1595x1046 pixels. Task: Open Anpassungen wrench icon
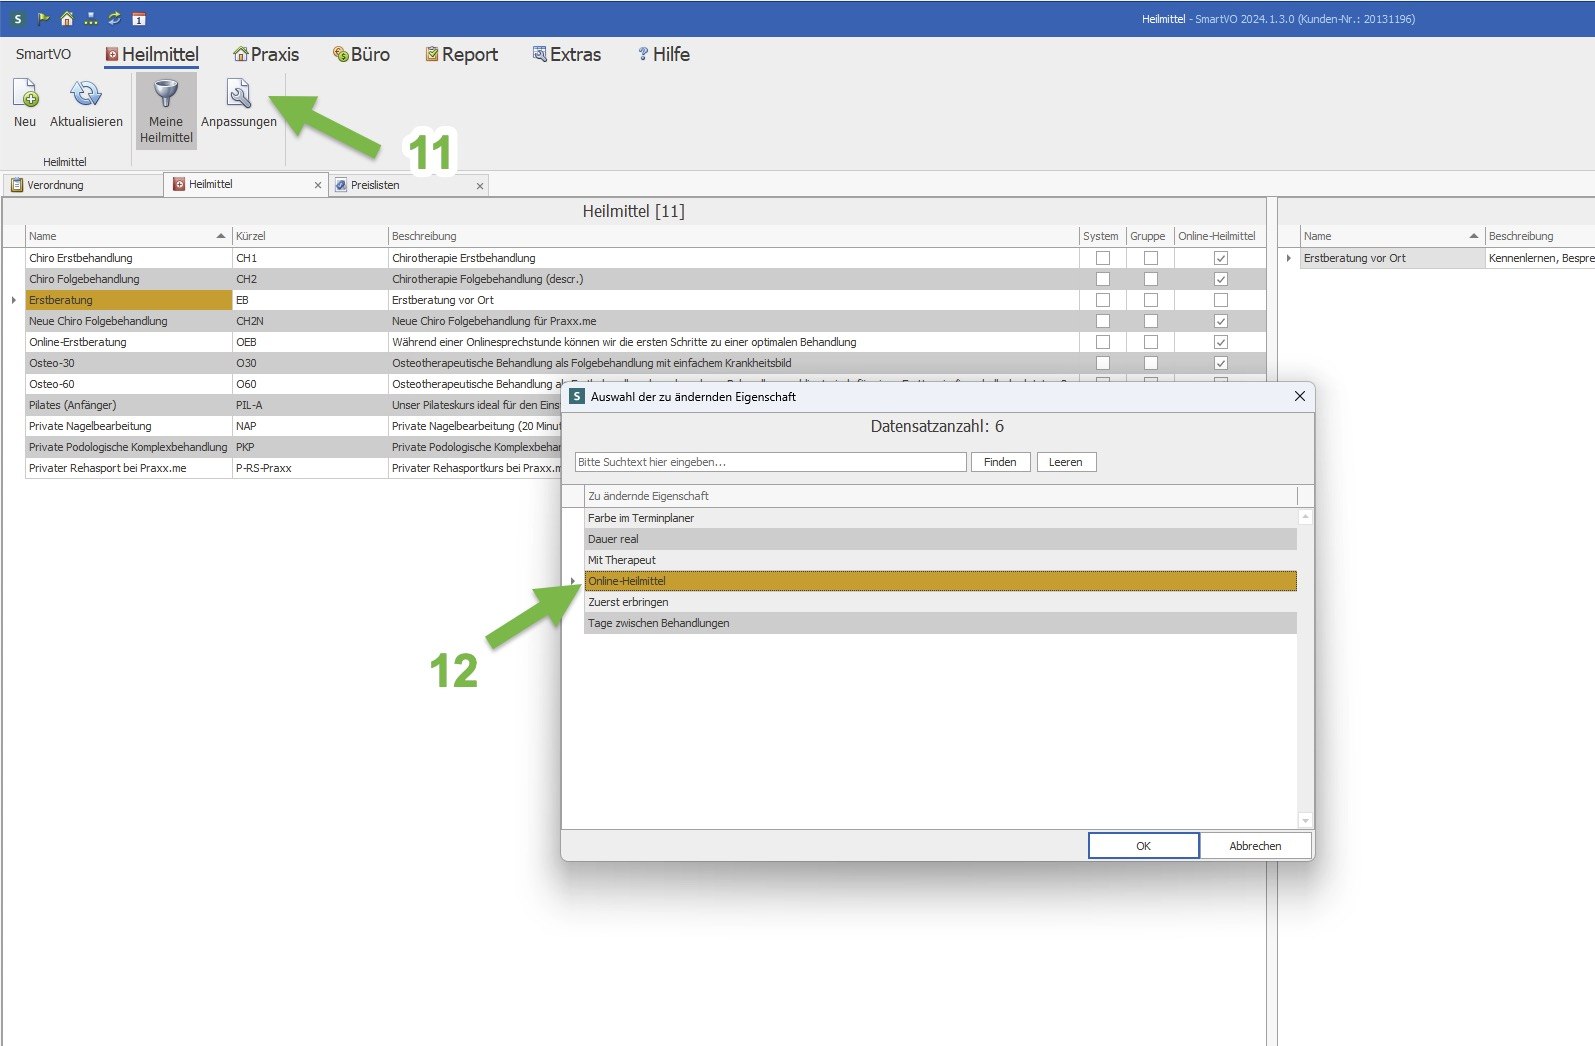tap(239, 94)
